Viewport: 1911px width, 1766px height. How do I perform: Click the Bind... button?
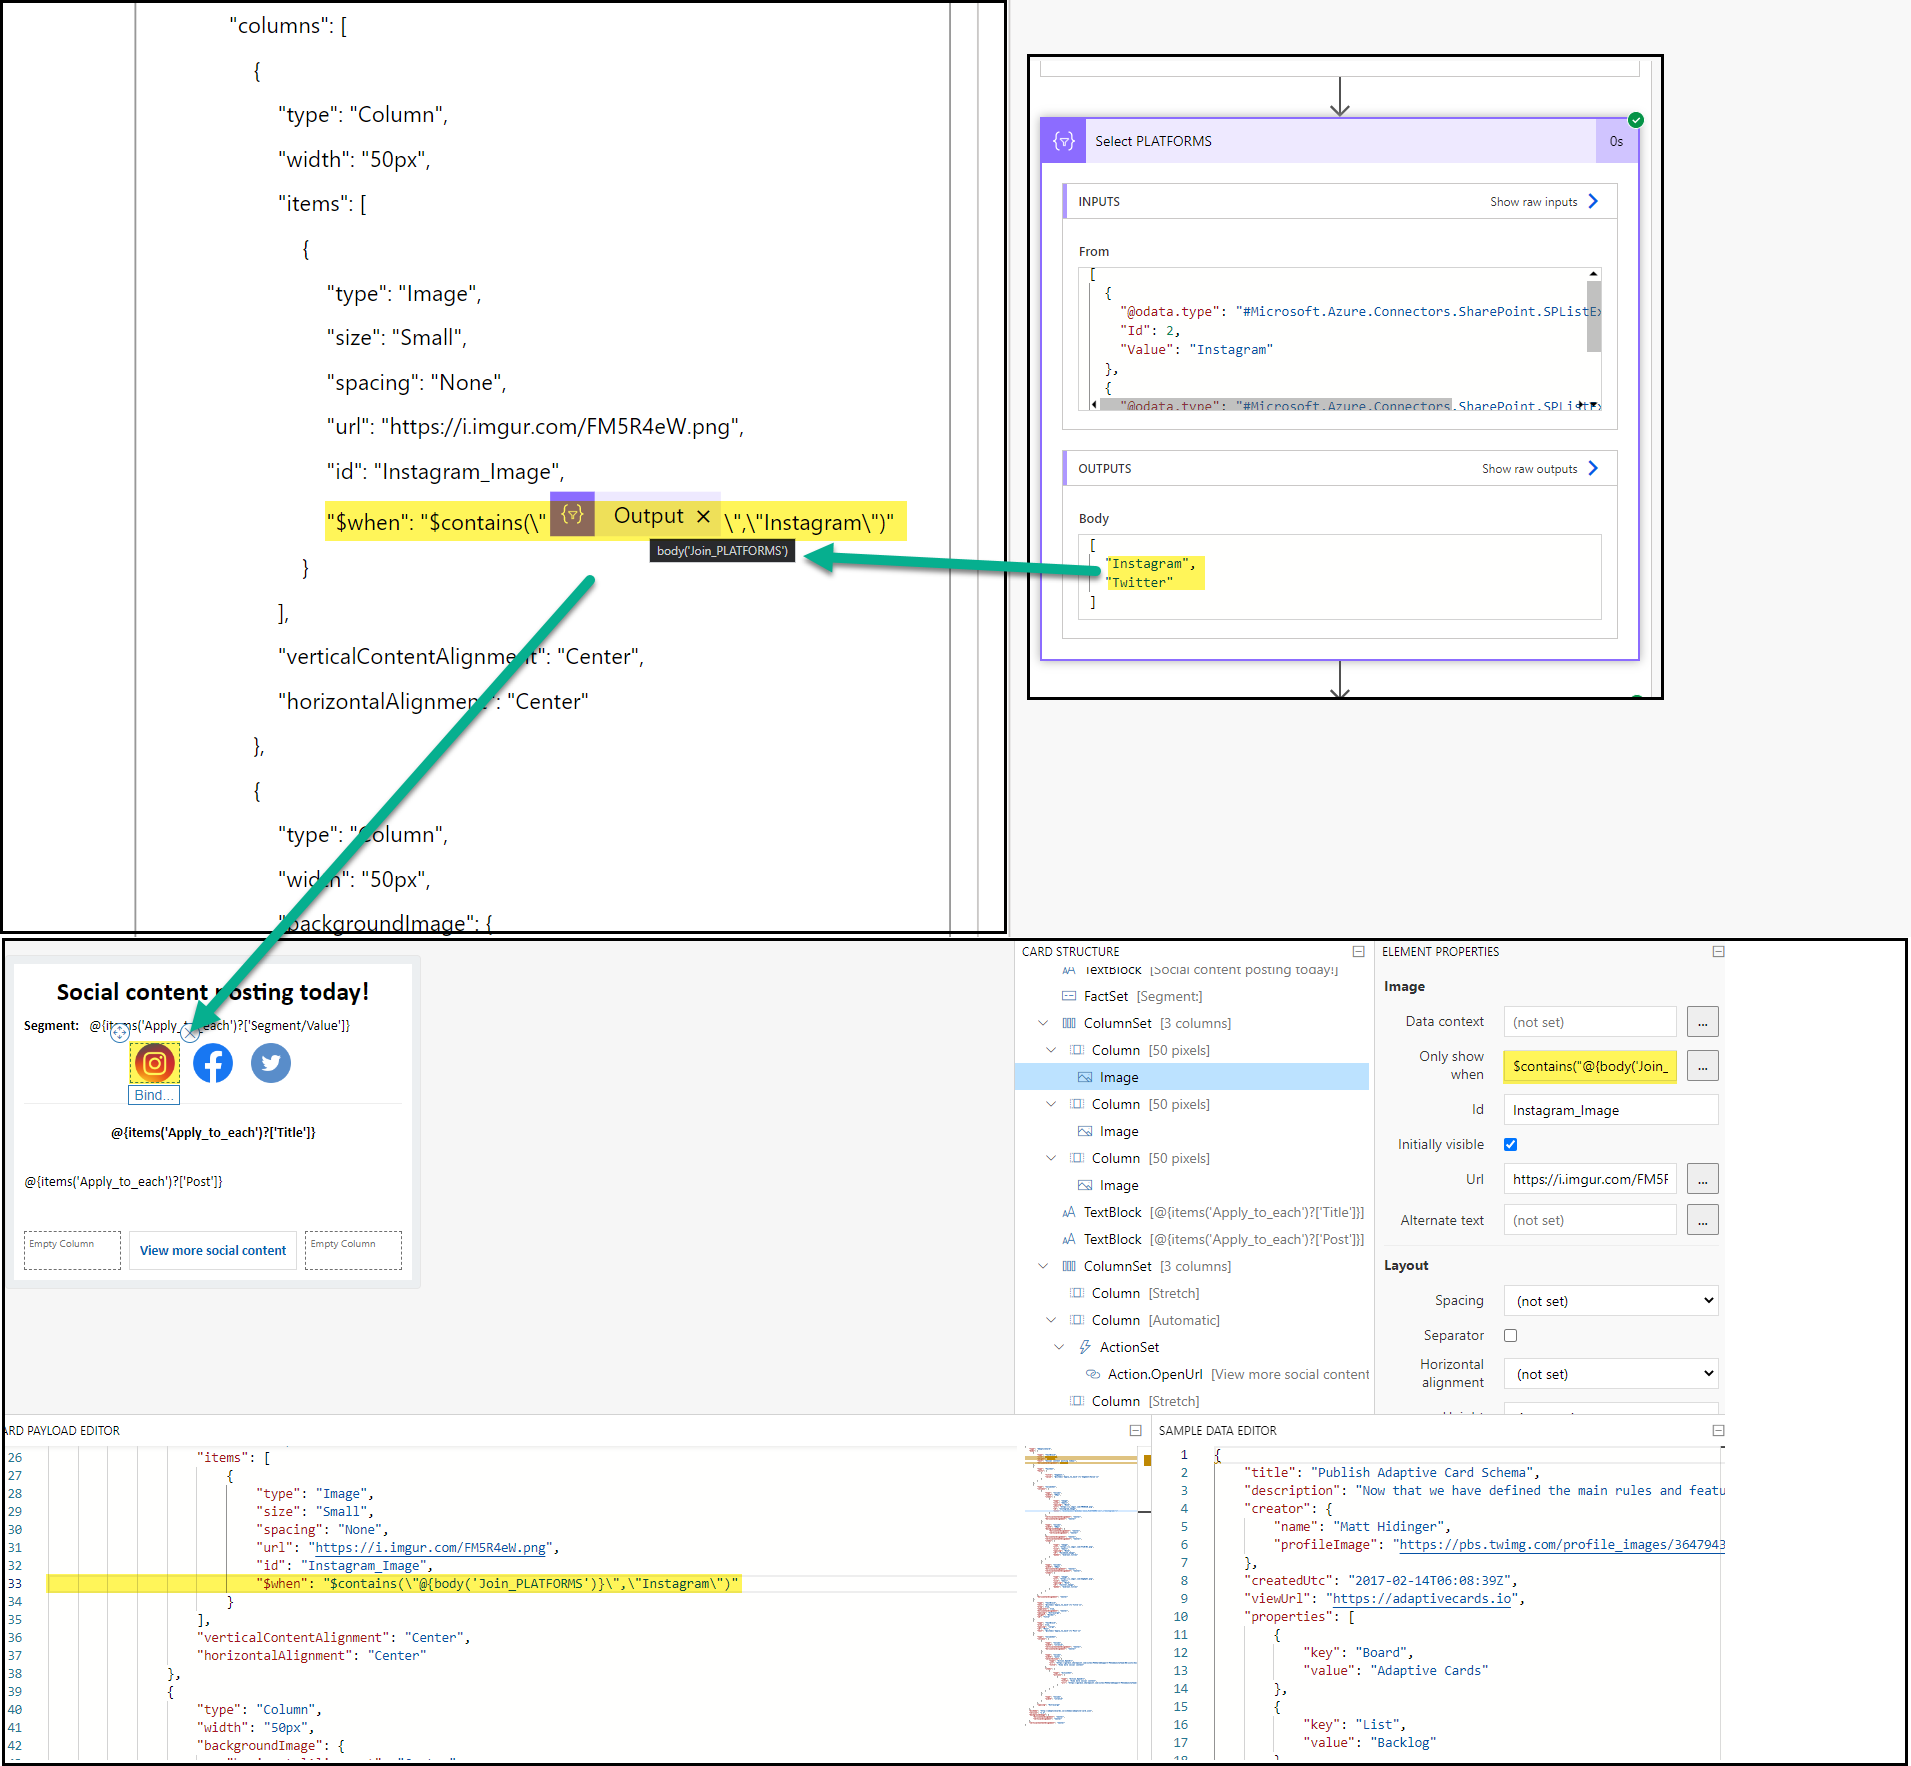(153, 1094)
